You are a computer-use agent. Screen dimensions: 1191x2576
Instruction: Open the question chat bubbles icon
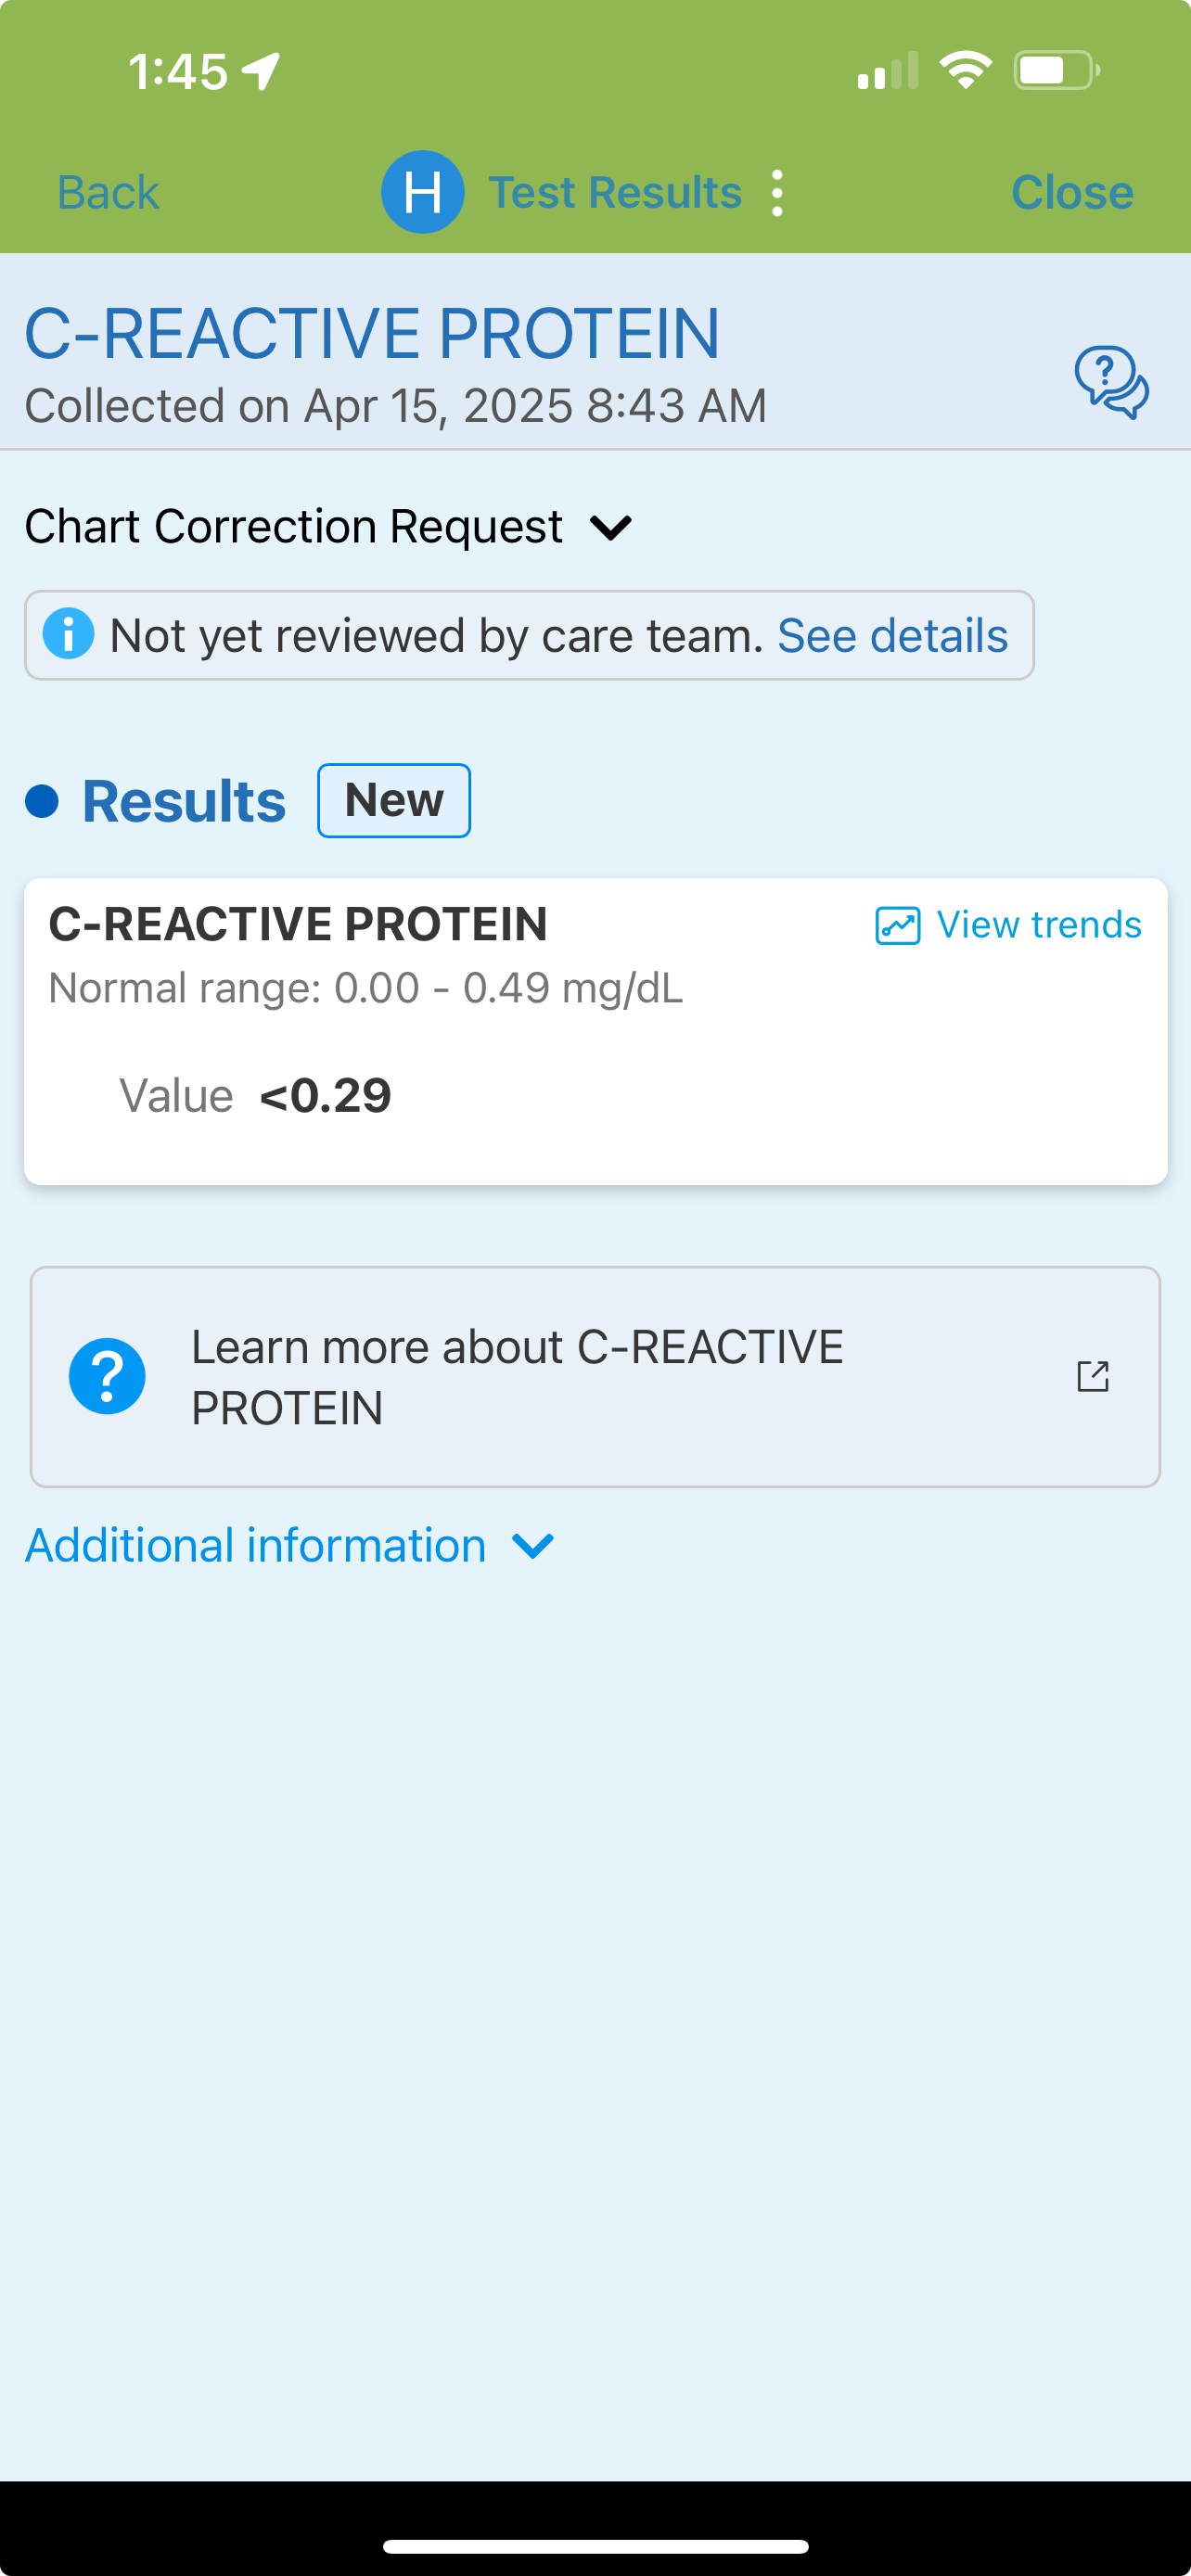[x=1111, y=382]
